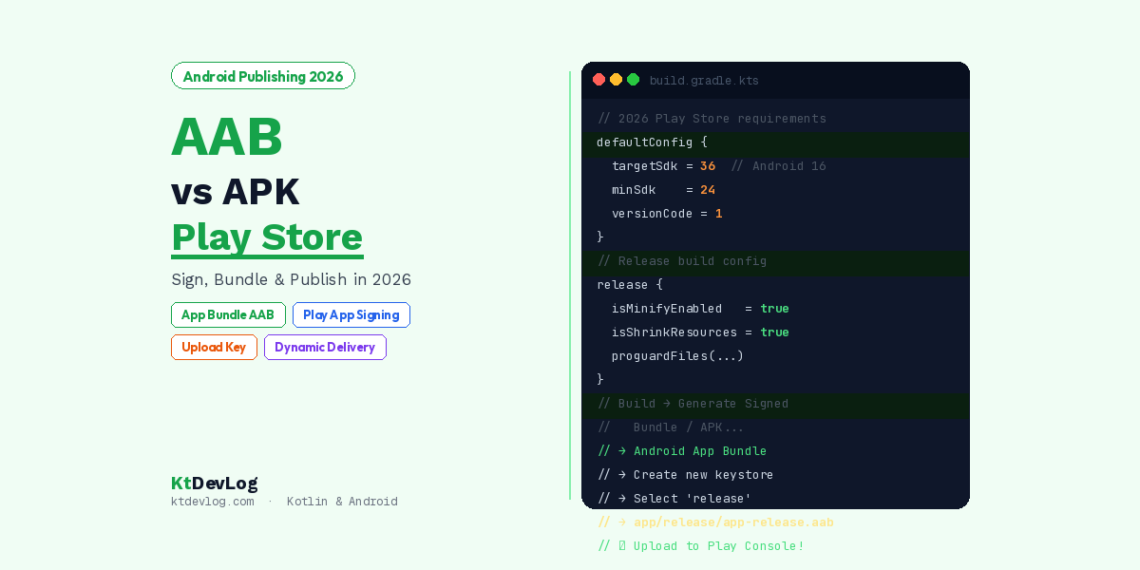The height and width of the screenshot is (570, 1140).
Task: Click the Create new keystore comment line
Action: click(x=686, y=475)
